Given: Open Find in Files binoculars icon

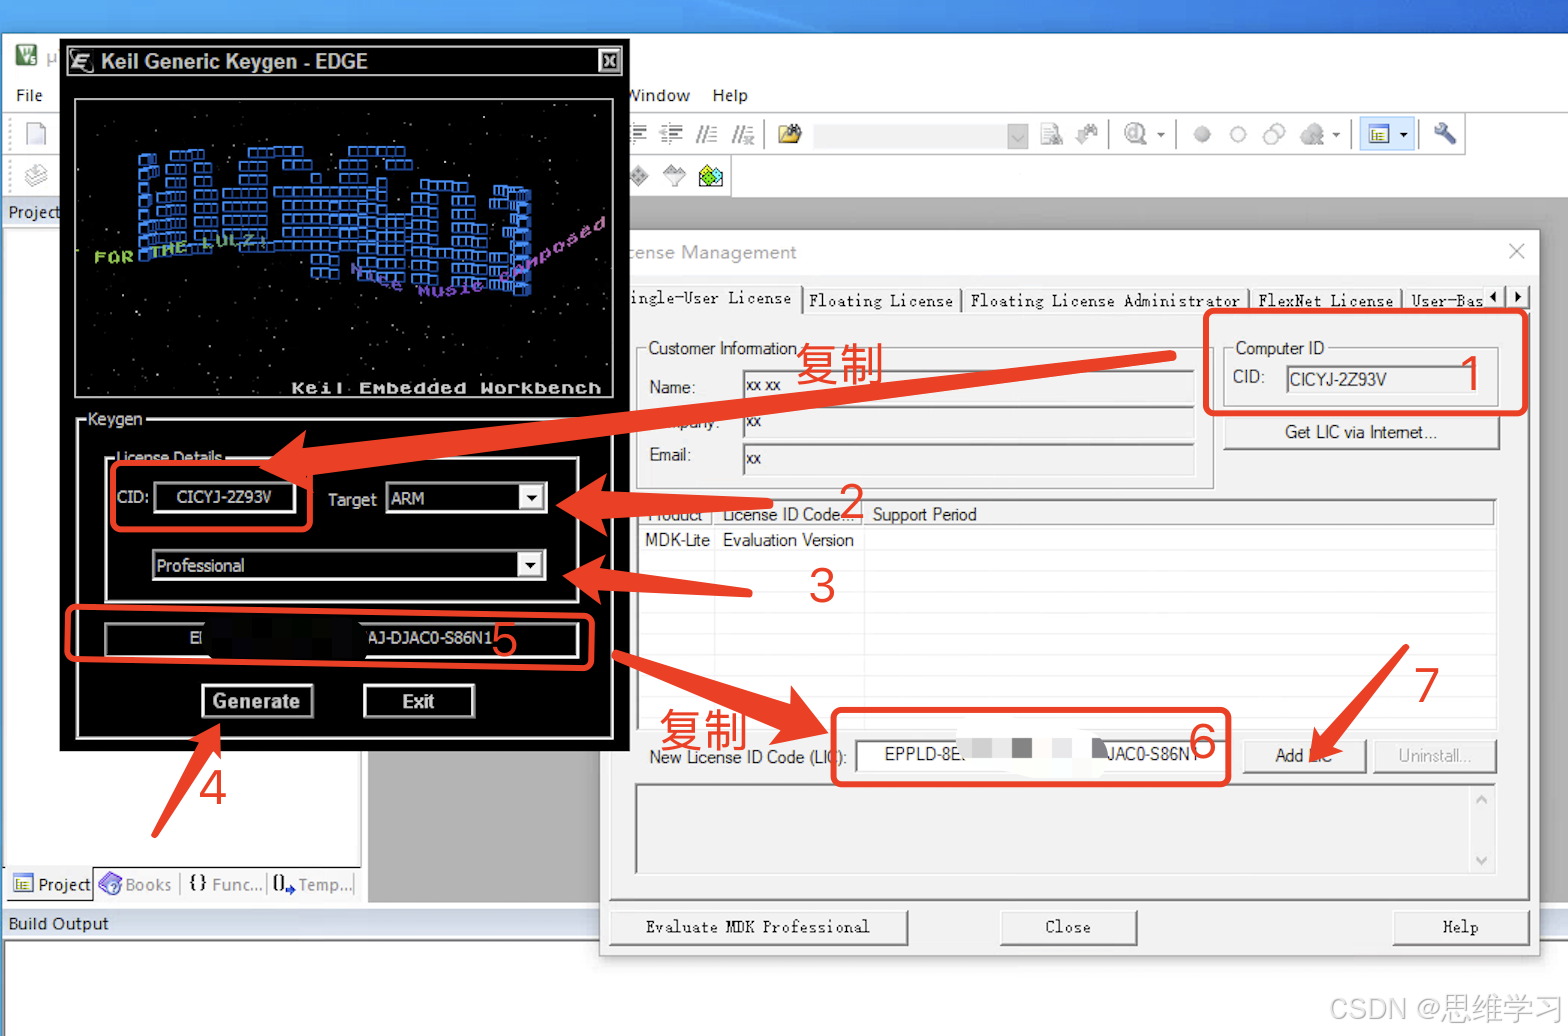Looking at the screenshot, I should 790,134.
